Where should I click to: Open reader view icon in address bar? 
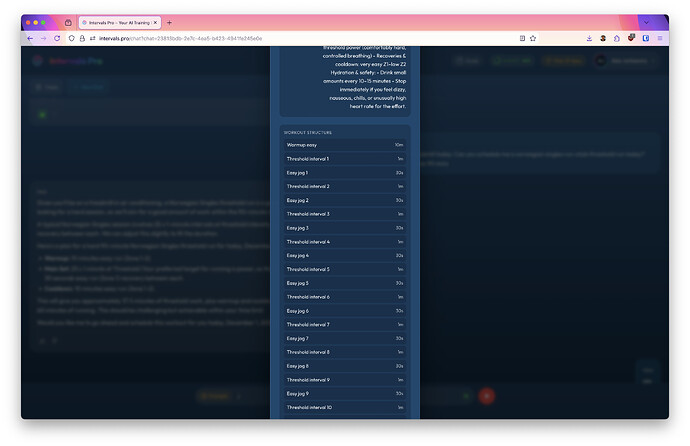522,38
